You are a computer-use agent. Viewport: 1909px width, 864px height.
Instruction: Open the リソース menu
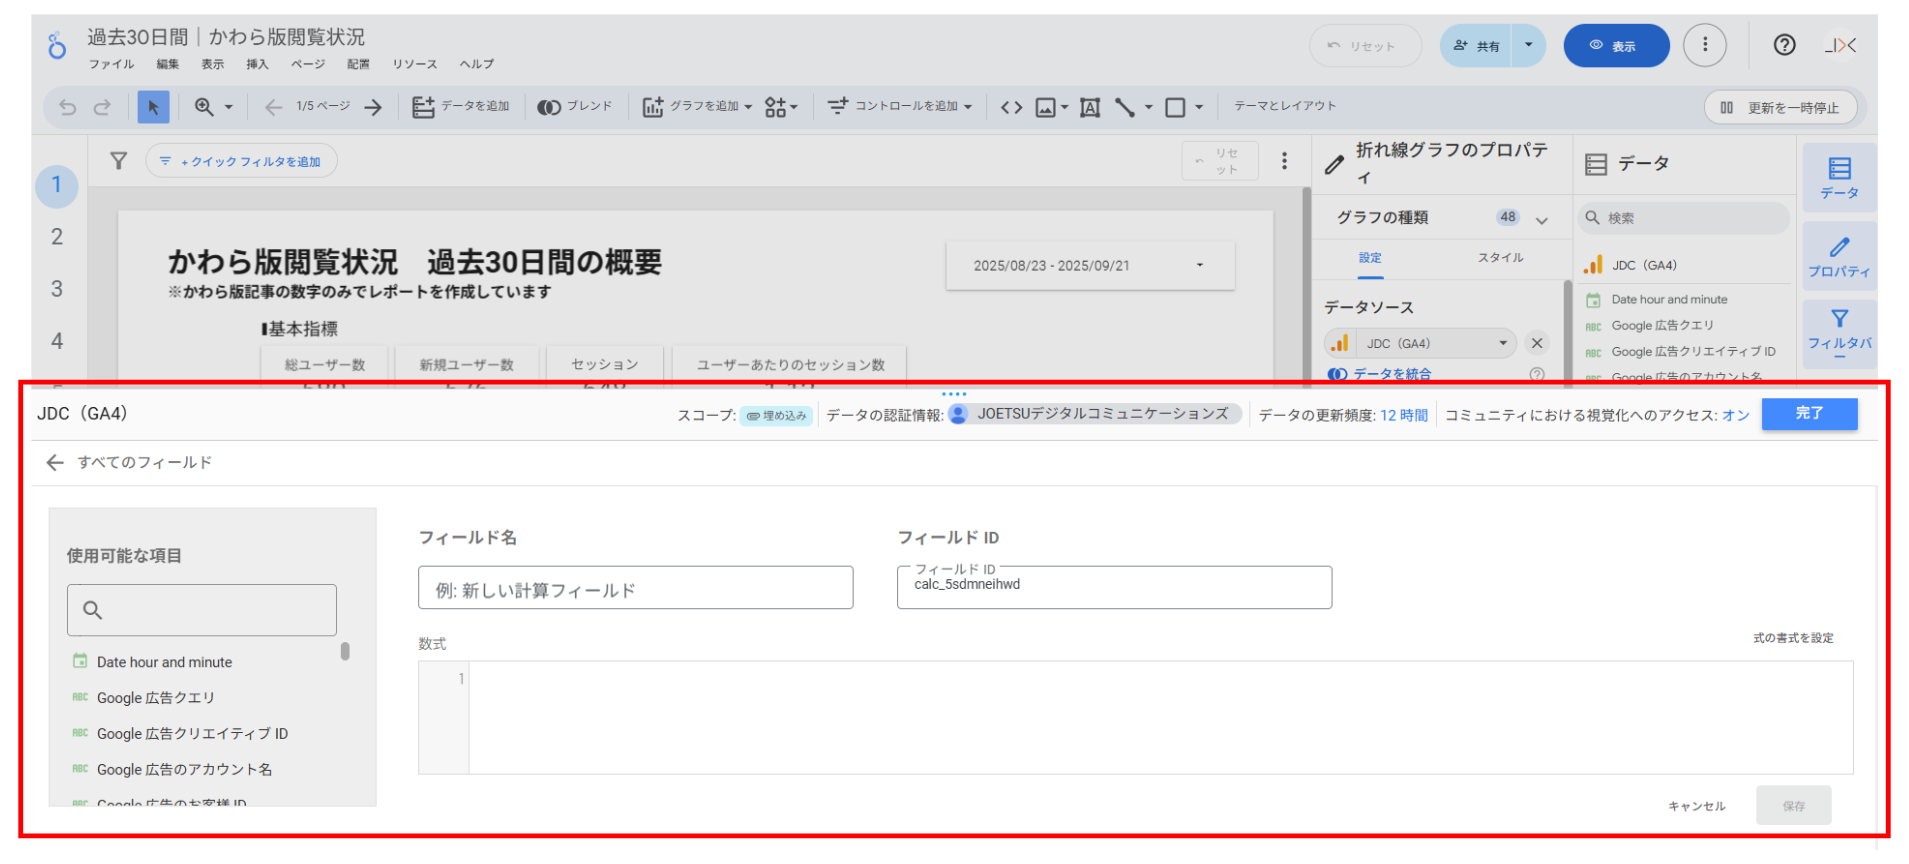pos(414,64)
